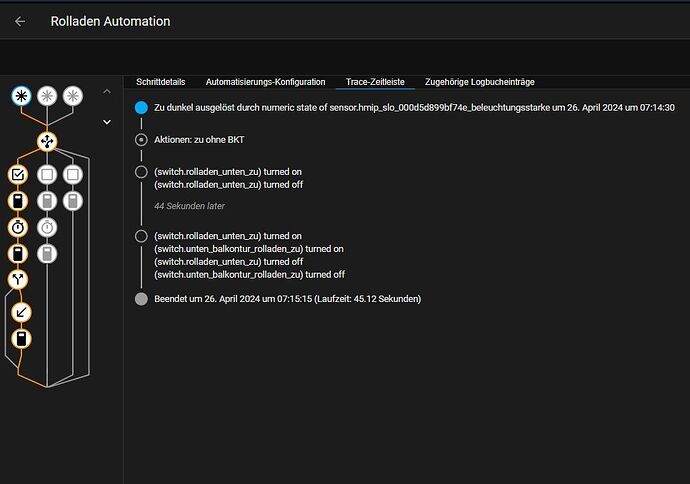690x484 pixels.
Task: Click the 44 Sekunden later text
Action: pos(189,206)
